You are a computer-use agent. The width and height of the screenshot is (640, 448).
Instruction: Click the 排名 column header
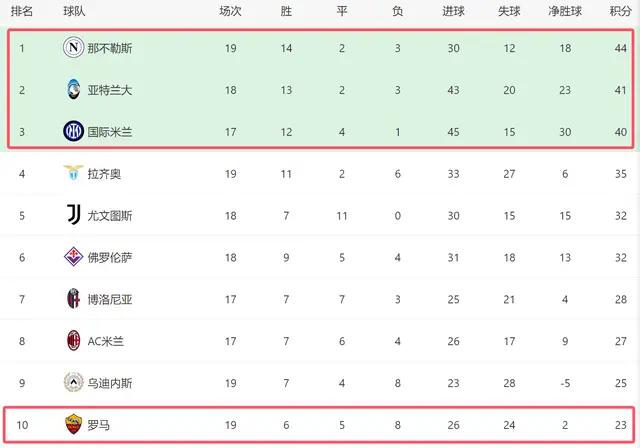coord(22,11)
